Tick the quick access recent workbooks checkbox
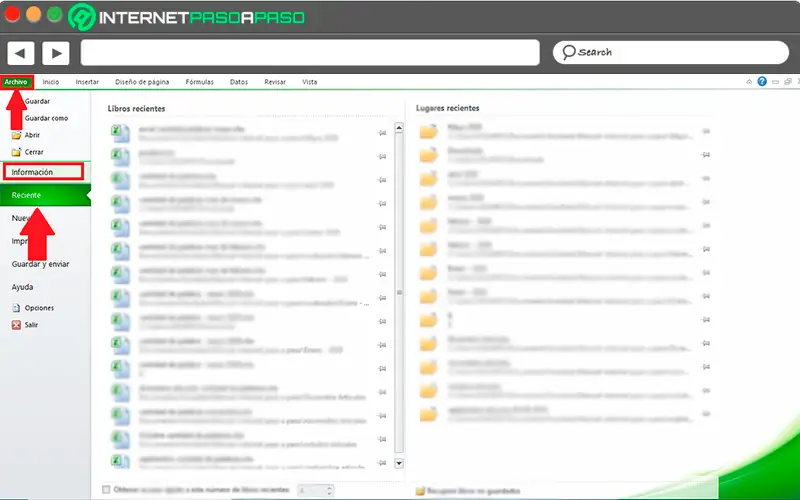The image size is (800, 500). pyautogui.click(x=106, y=490)
